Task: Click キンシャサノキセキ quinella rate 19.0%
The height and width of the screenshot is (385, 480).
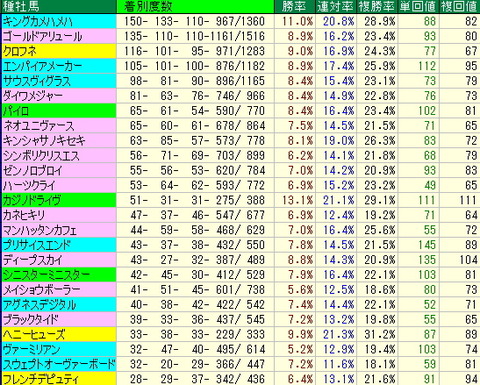Action: tap(338, 141)
